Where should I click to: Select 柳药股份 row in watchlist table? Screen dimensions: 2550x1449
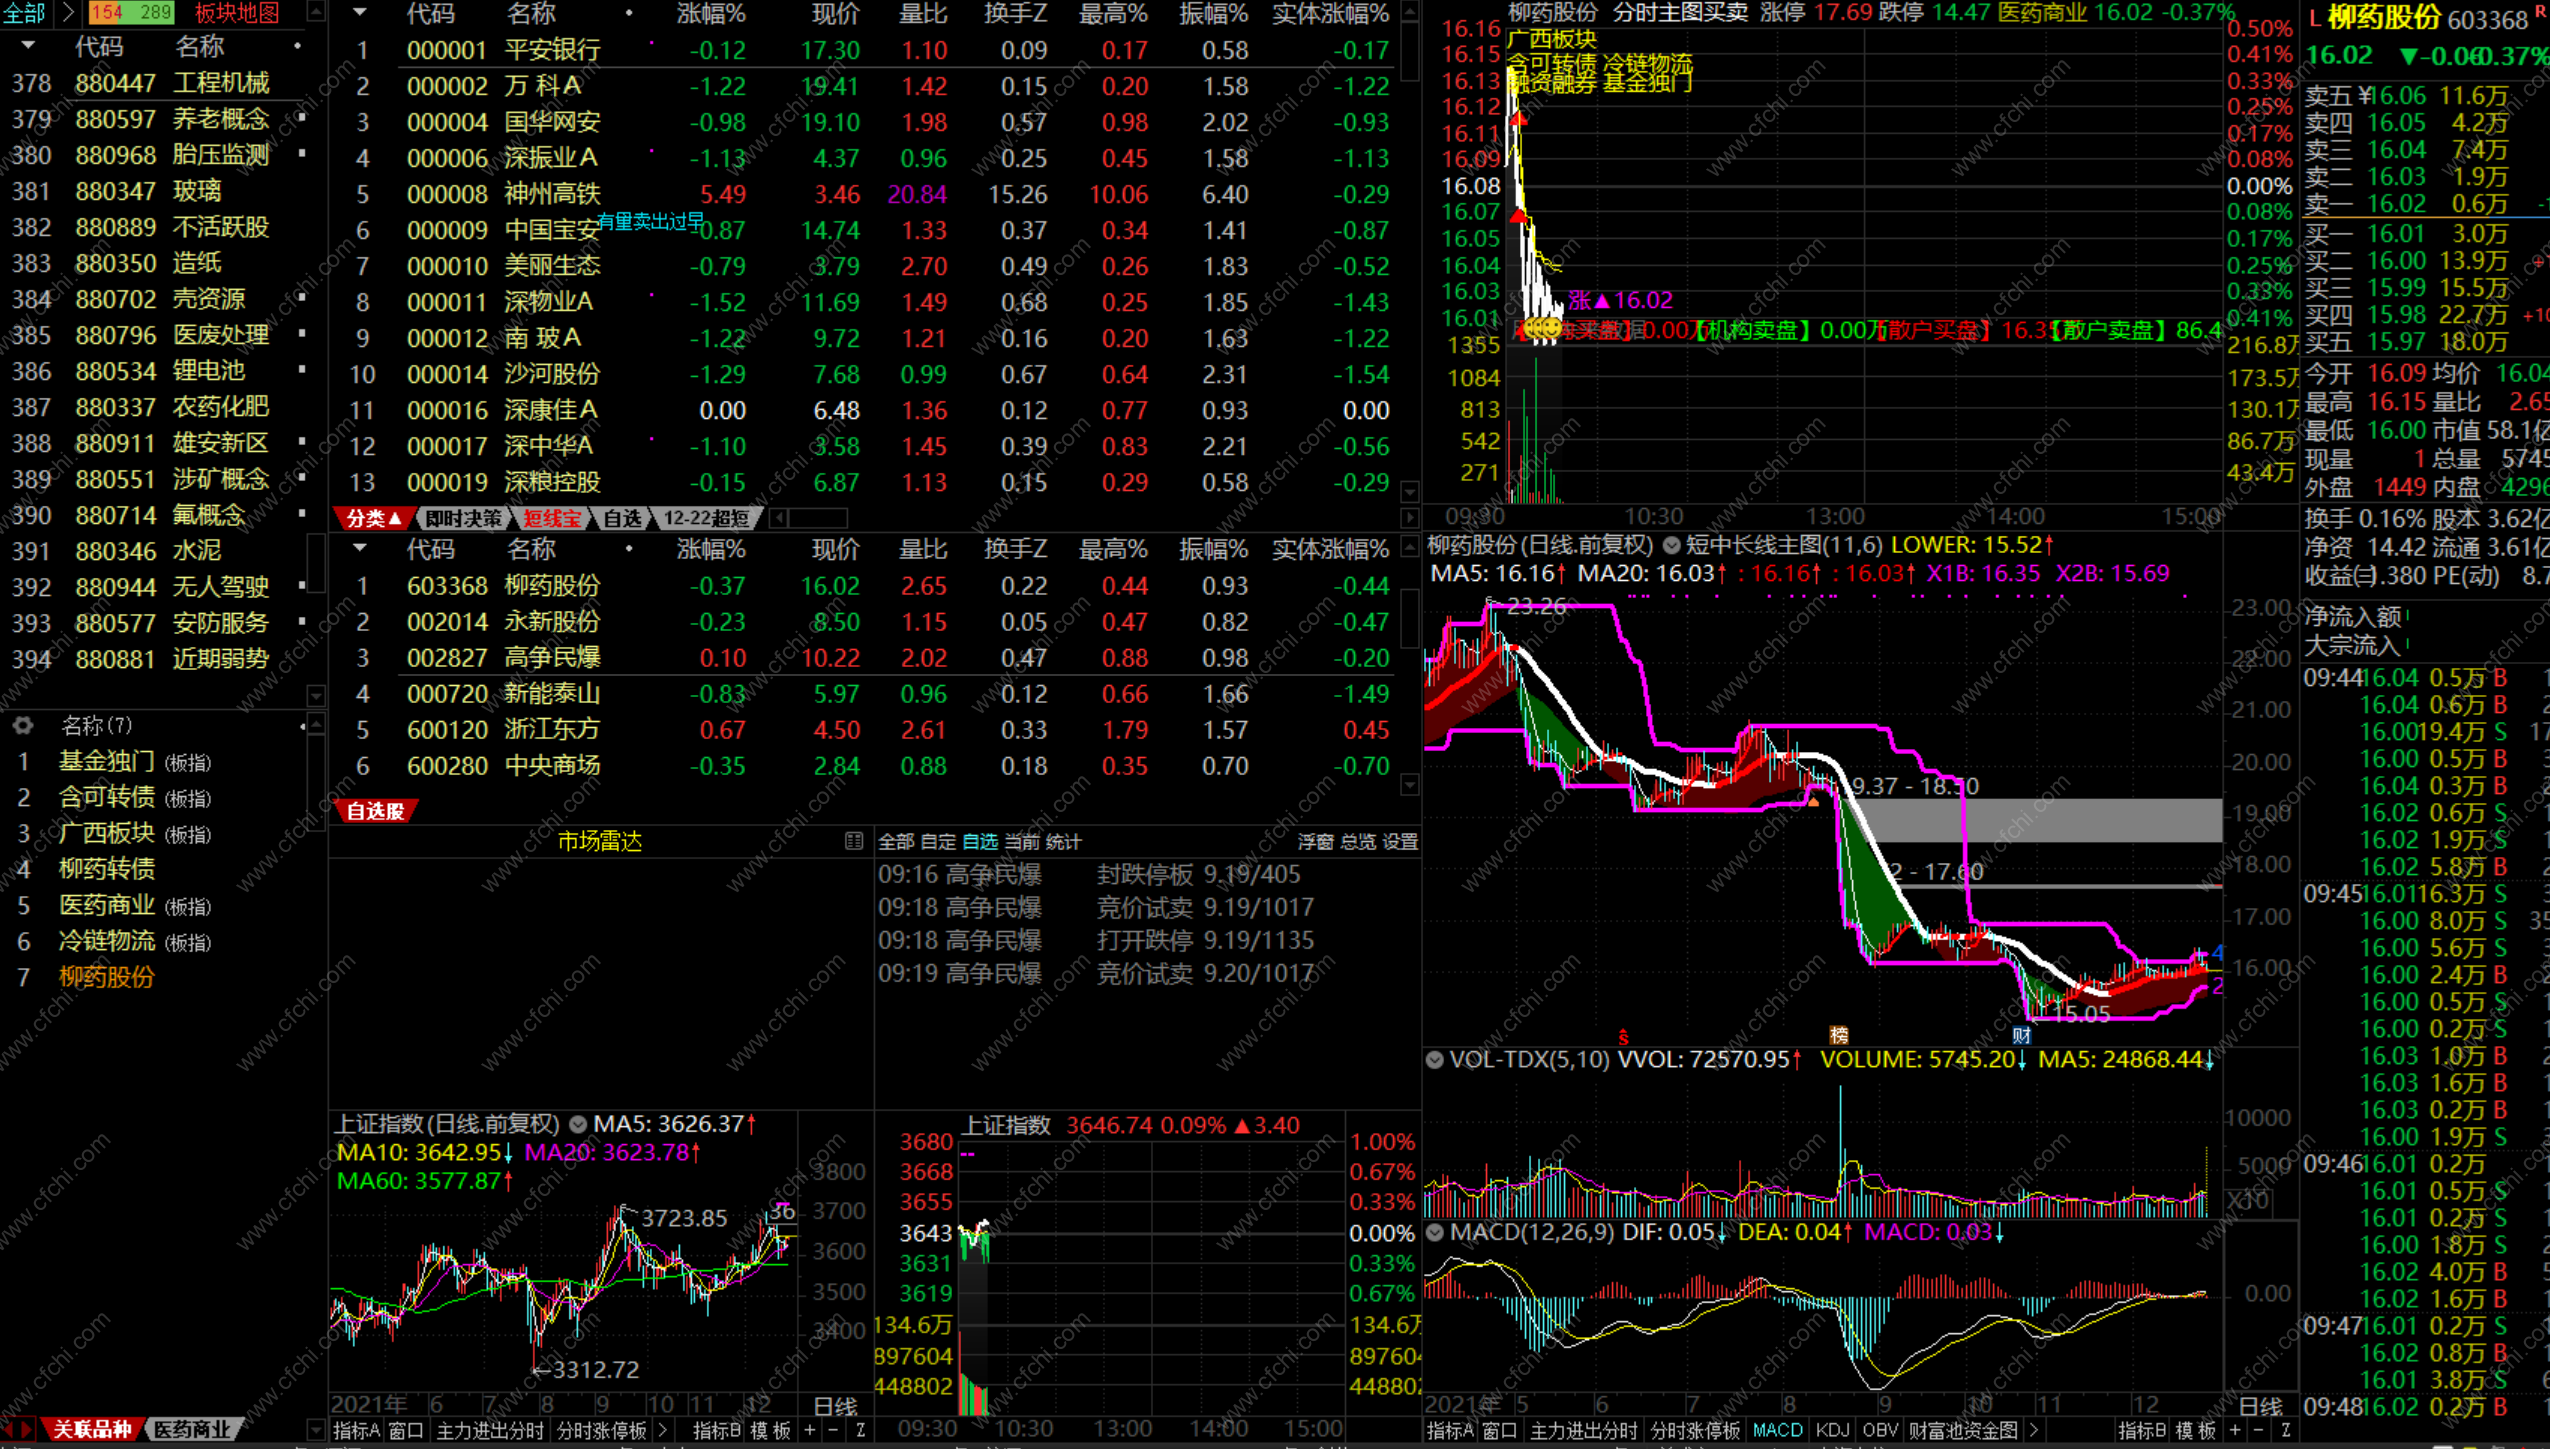pyautogui.click(x=552, y=586)
